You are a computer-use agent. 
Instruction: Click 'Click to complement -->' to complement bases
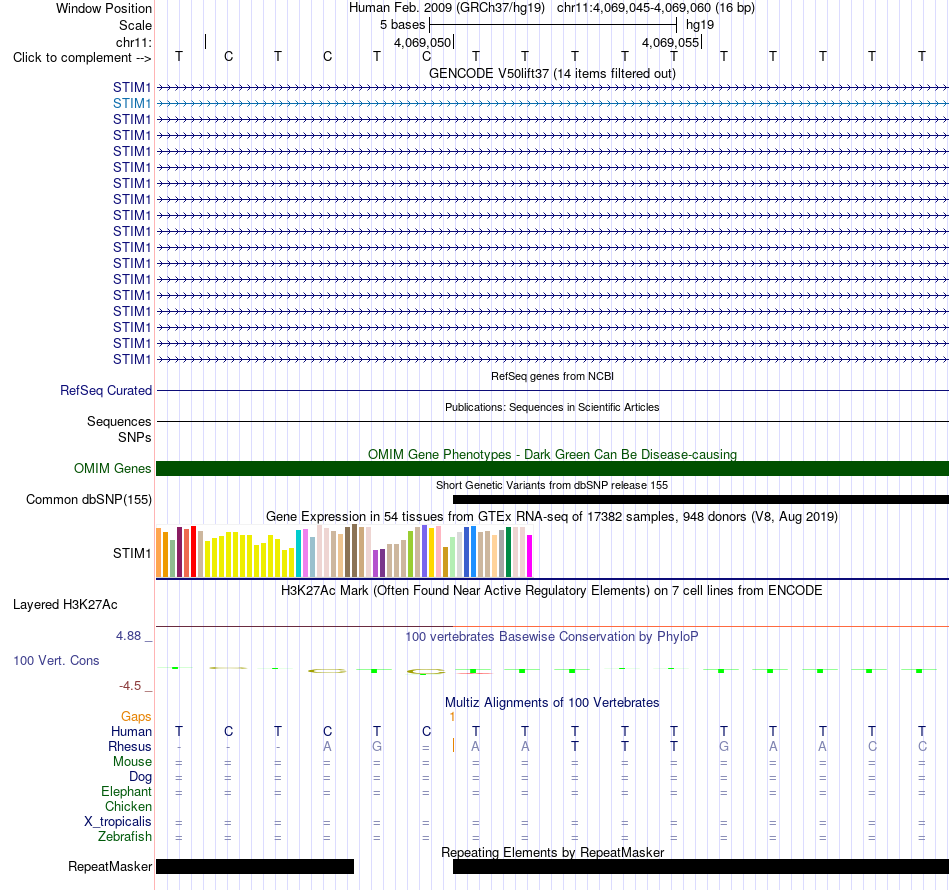(82, 58)
